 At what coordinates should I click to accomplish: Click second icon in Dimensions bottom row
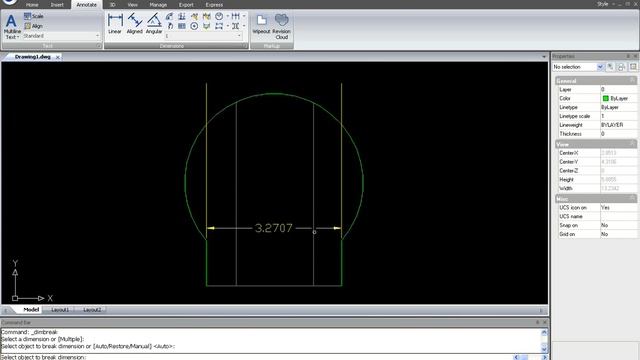[x=182, y=26]
